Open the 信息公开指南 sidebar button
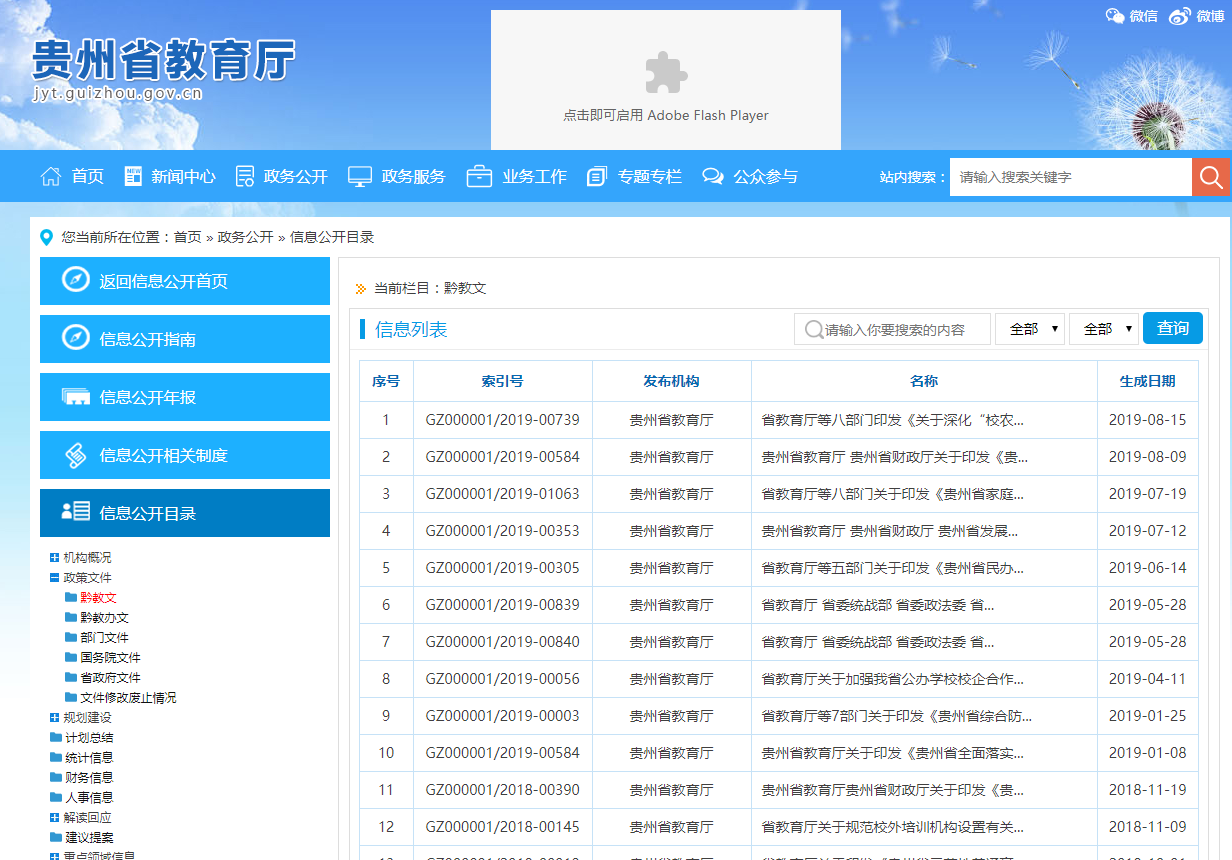Viewport: 1232px width, 860px height. tap(185, 340)
